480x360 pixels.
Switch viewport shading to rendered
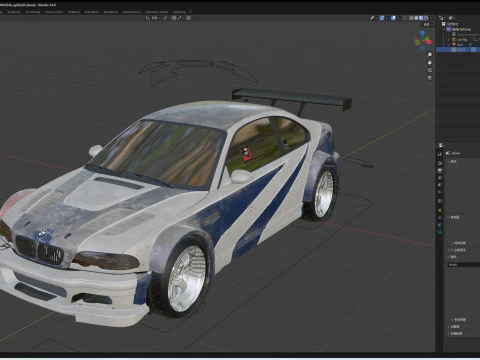pos(426,18)
